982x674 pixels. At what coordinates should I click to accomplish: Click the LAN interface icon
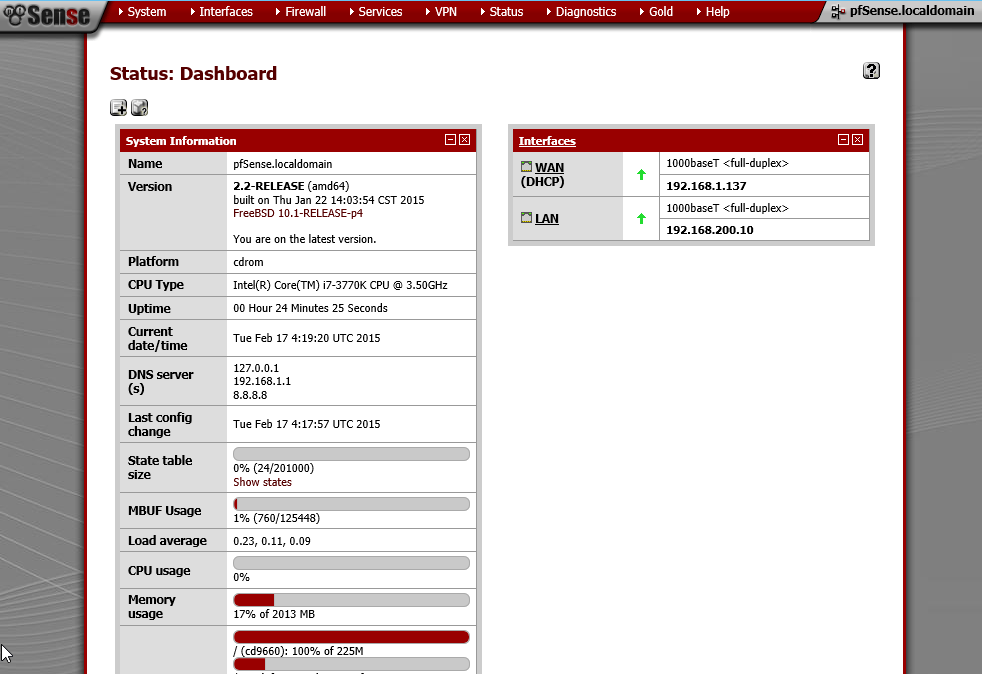click(527, 217)
